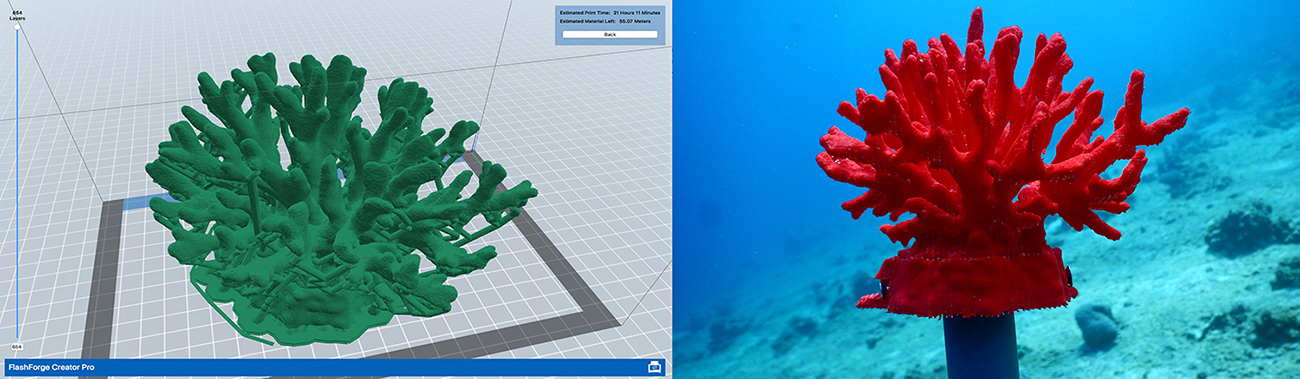Click the Estimated Print Time readout
The image size is (1300, 379).
tap(610, 11)
